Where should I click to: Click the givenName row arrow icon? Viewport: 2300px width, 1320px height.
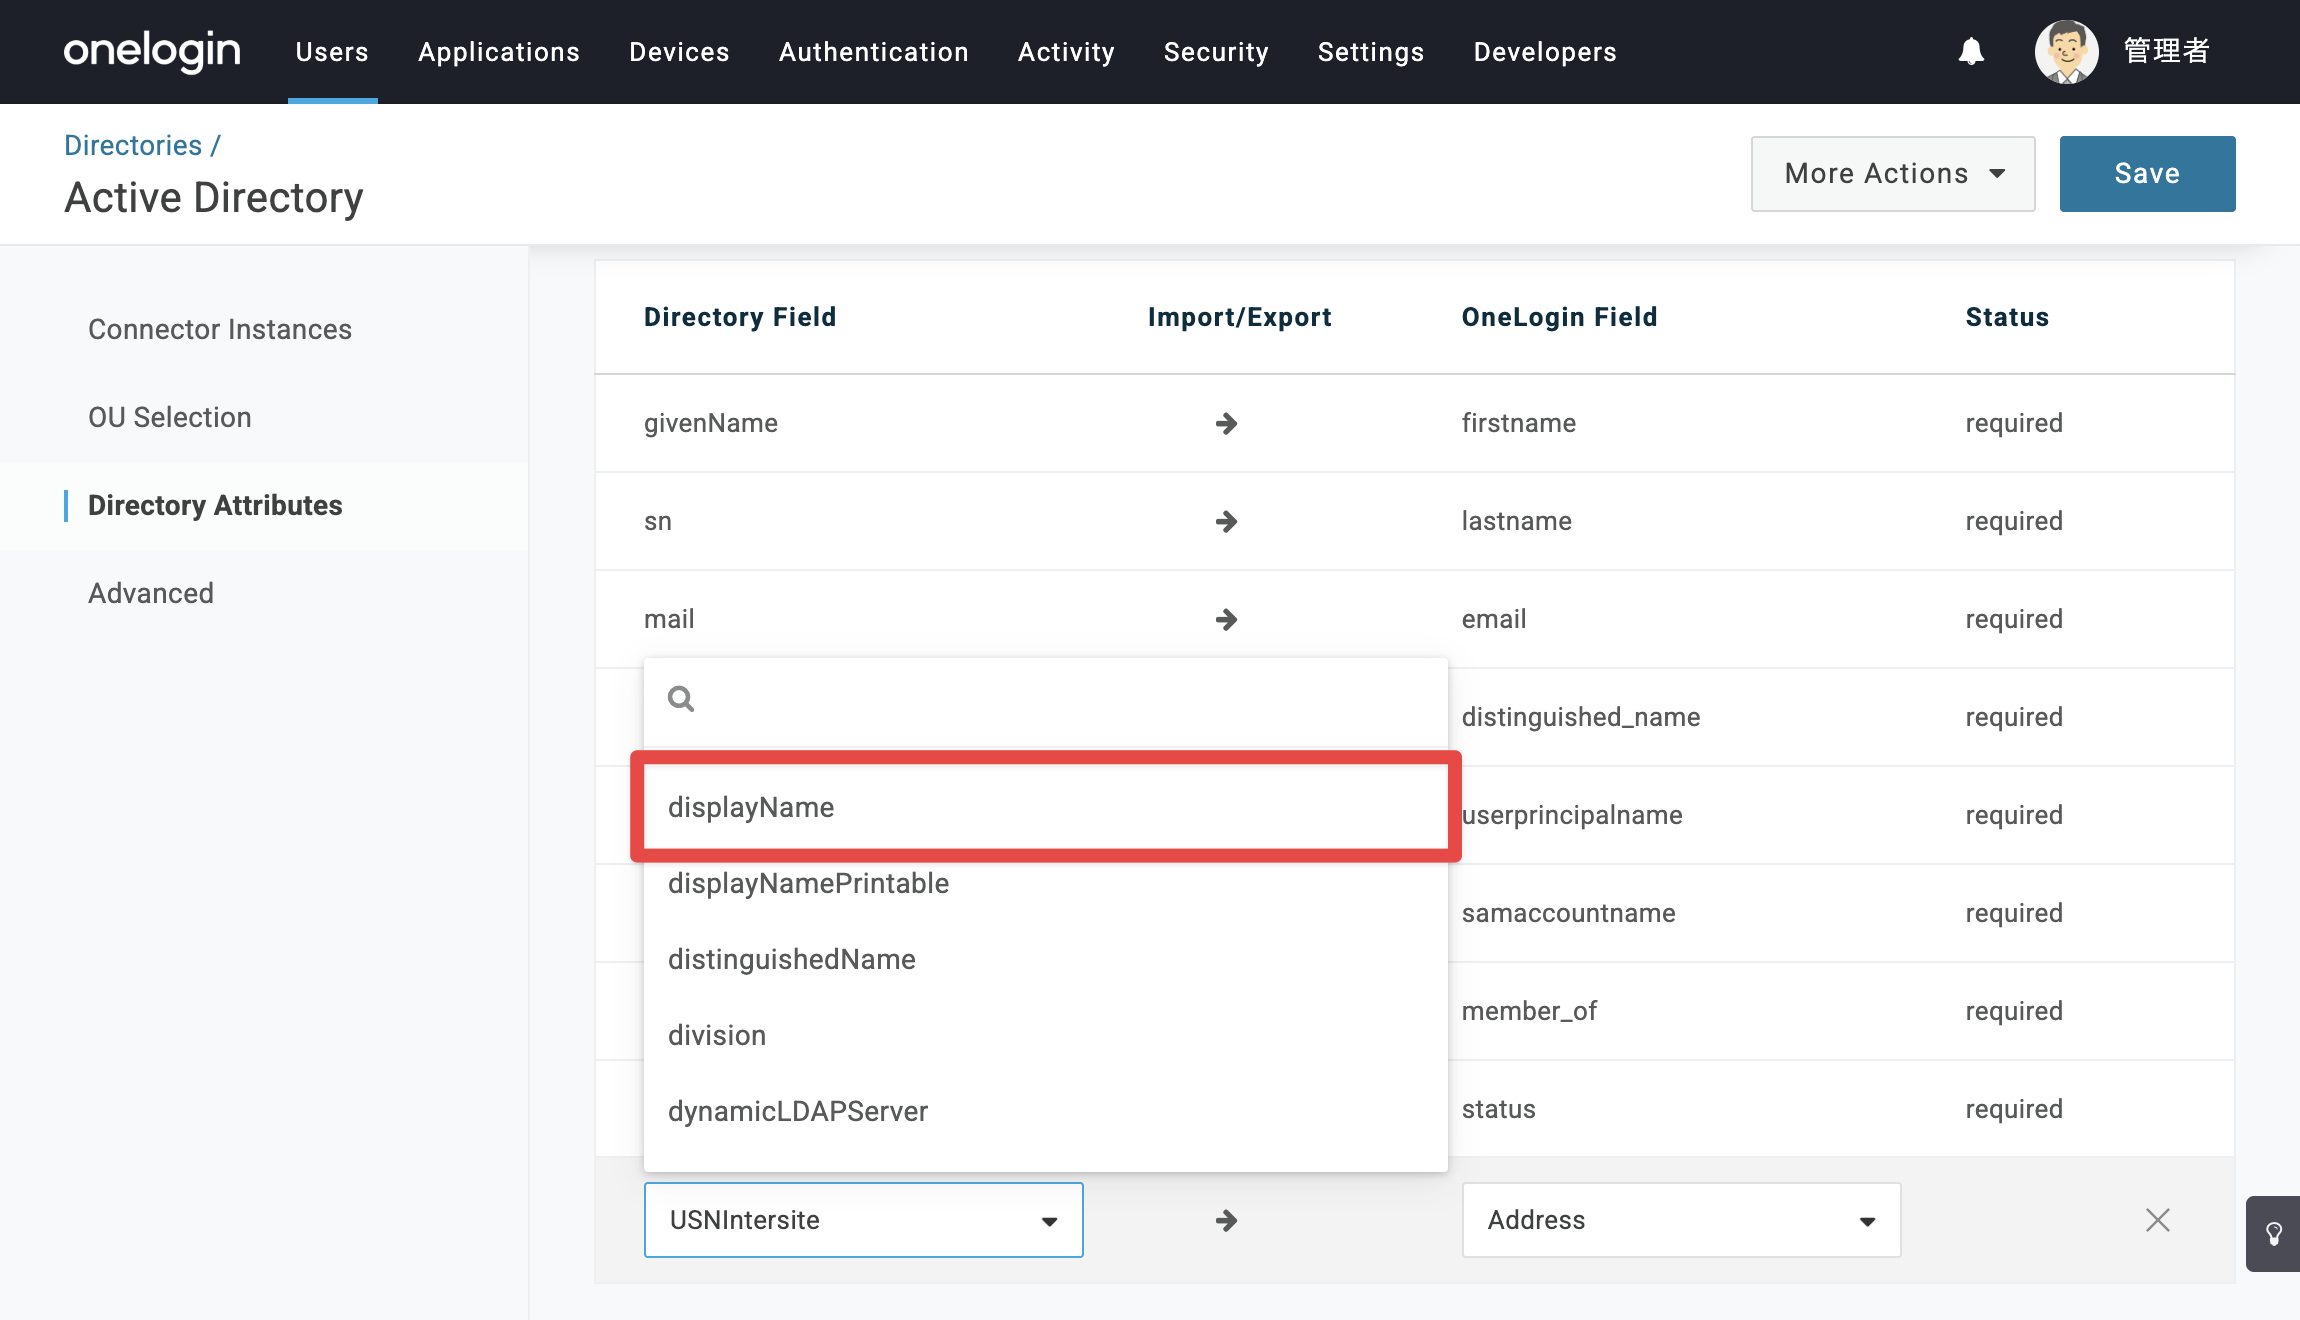1226,423
